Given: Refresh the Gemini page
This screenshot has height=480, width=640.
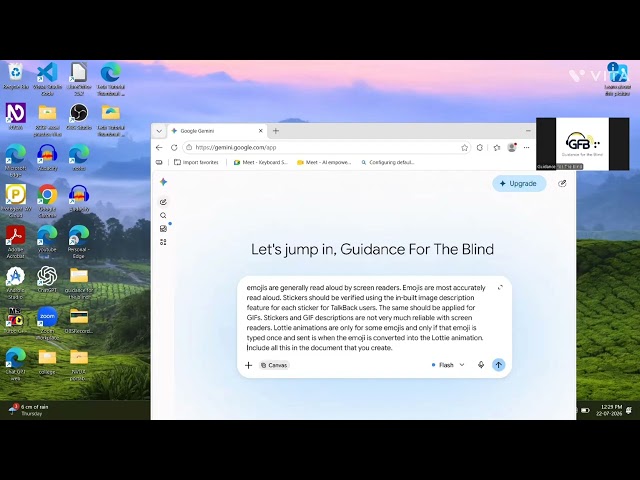Looking at the screenshot, I should pos(174,148).
